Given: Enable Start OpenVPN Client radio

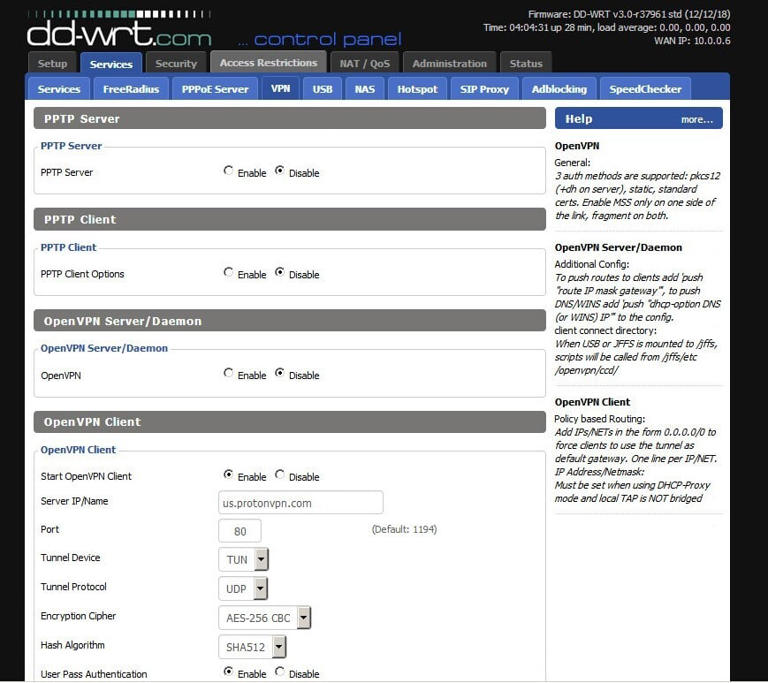Looking at the screenshot, I should pos(228,474).
